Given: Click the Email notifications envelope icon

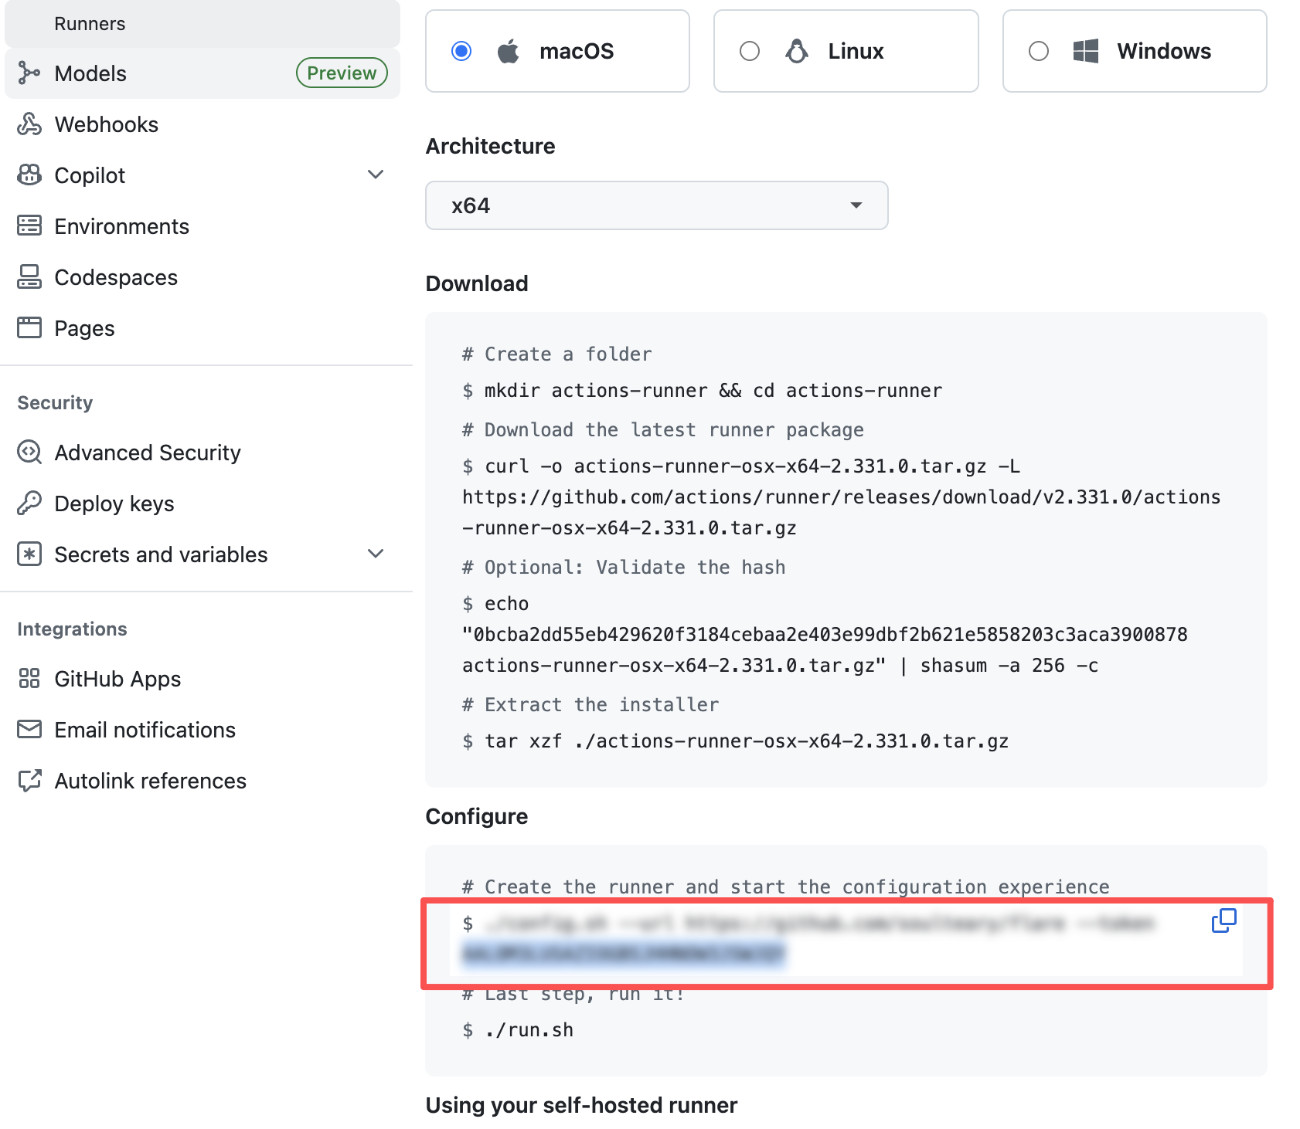Looking at the screenshot, I should click(29, 730).
